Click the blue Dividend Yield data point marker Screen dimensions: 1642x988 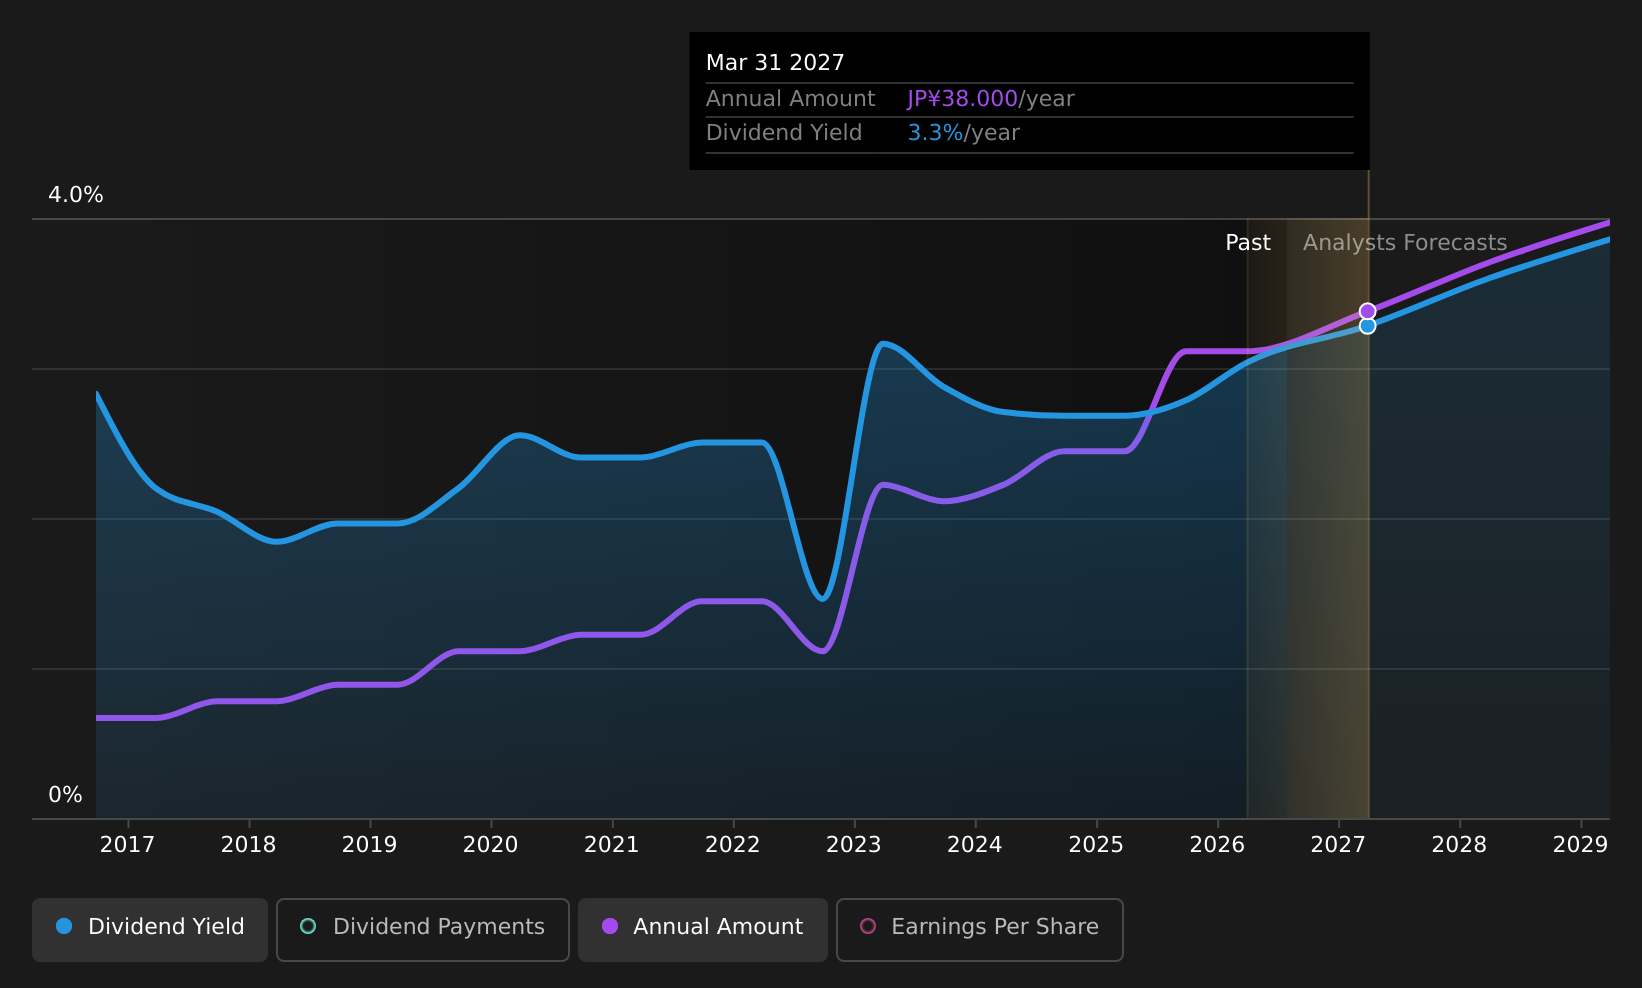click(1367, 326)
